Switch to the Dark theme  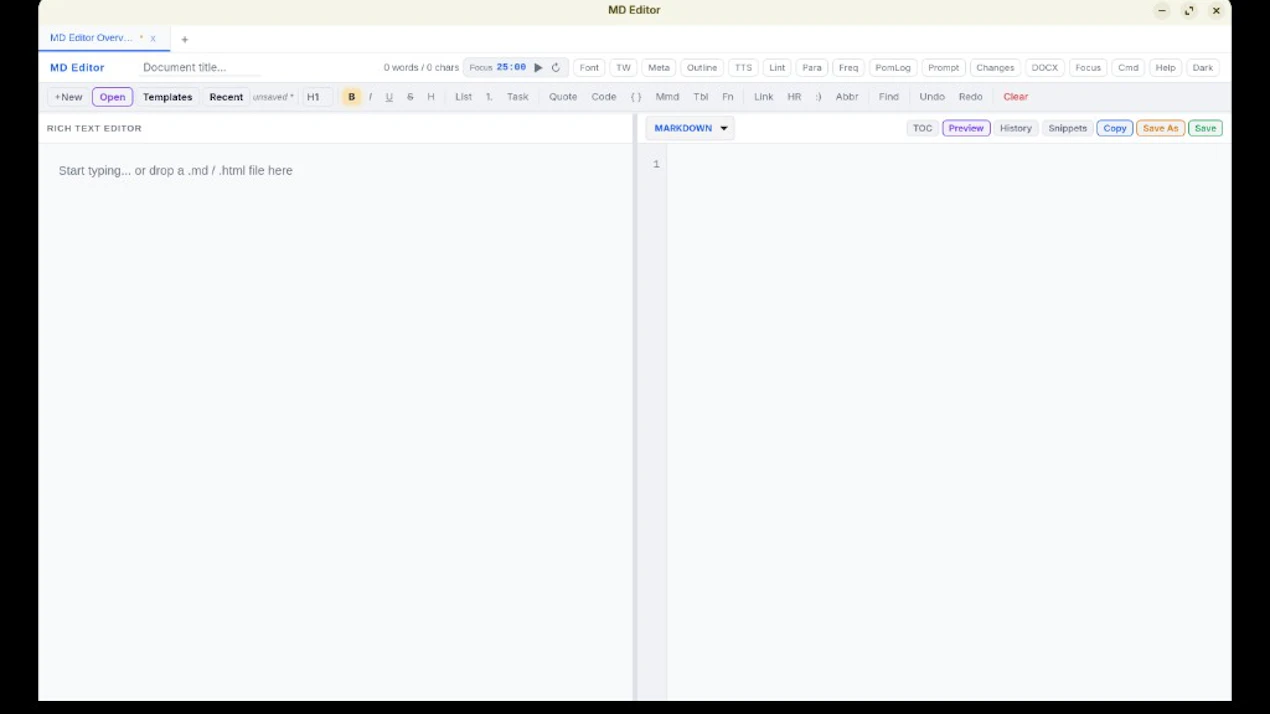coord(1203,68)
